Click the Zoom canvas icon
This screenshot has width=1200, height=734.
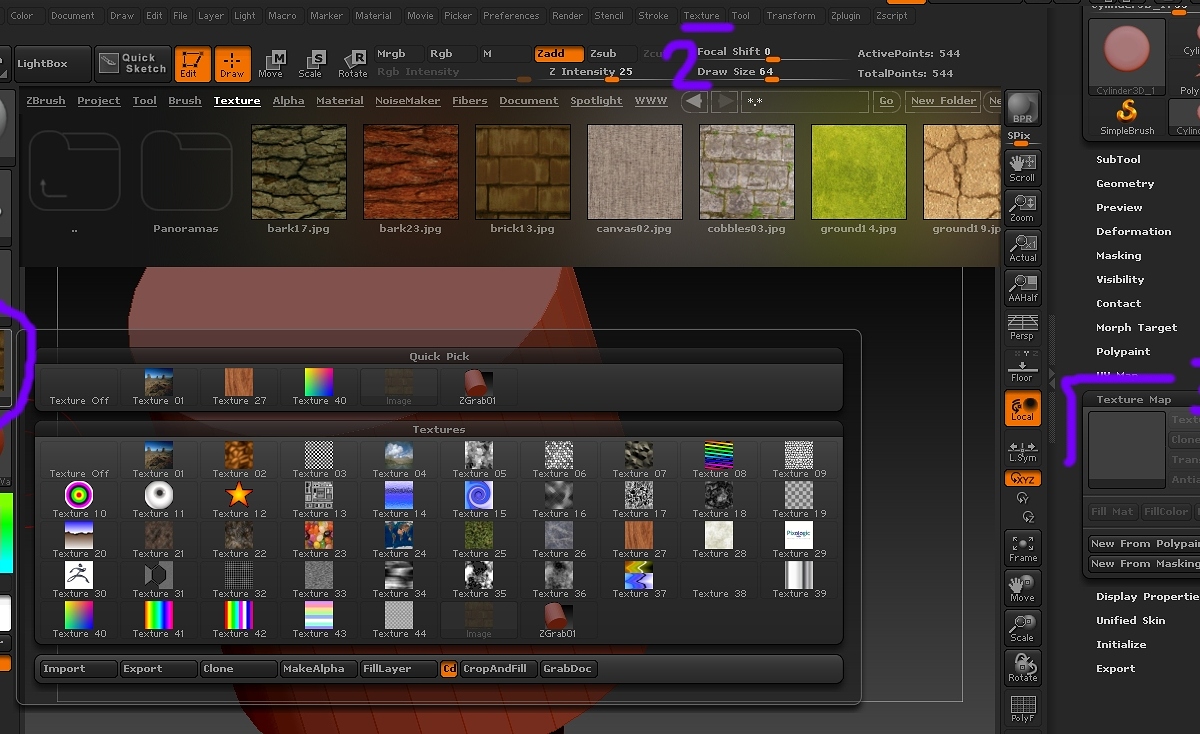1022,207
